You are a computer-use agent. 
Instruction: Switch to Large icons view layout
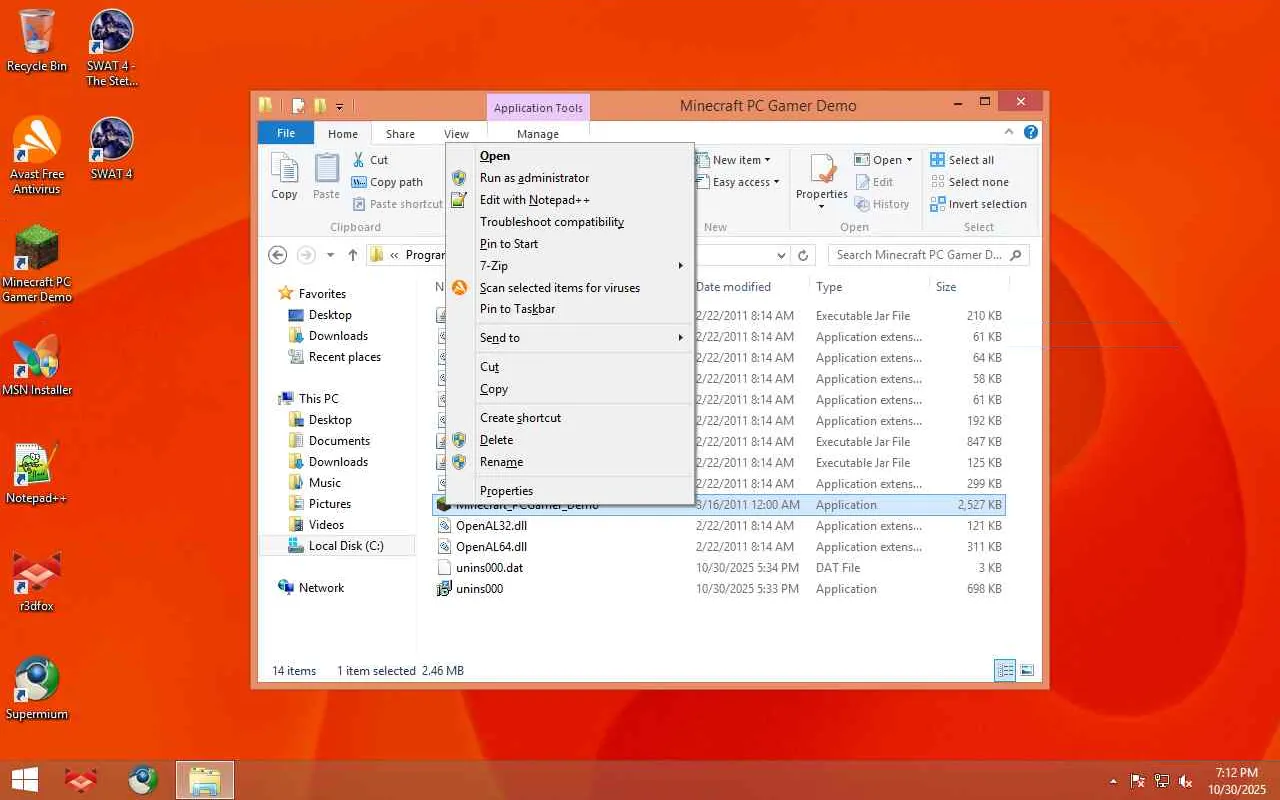coord(1027,670)
